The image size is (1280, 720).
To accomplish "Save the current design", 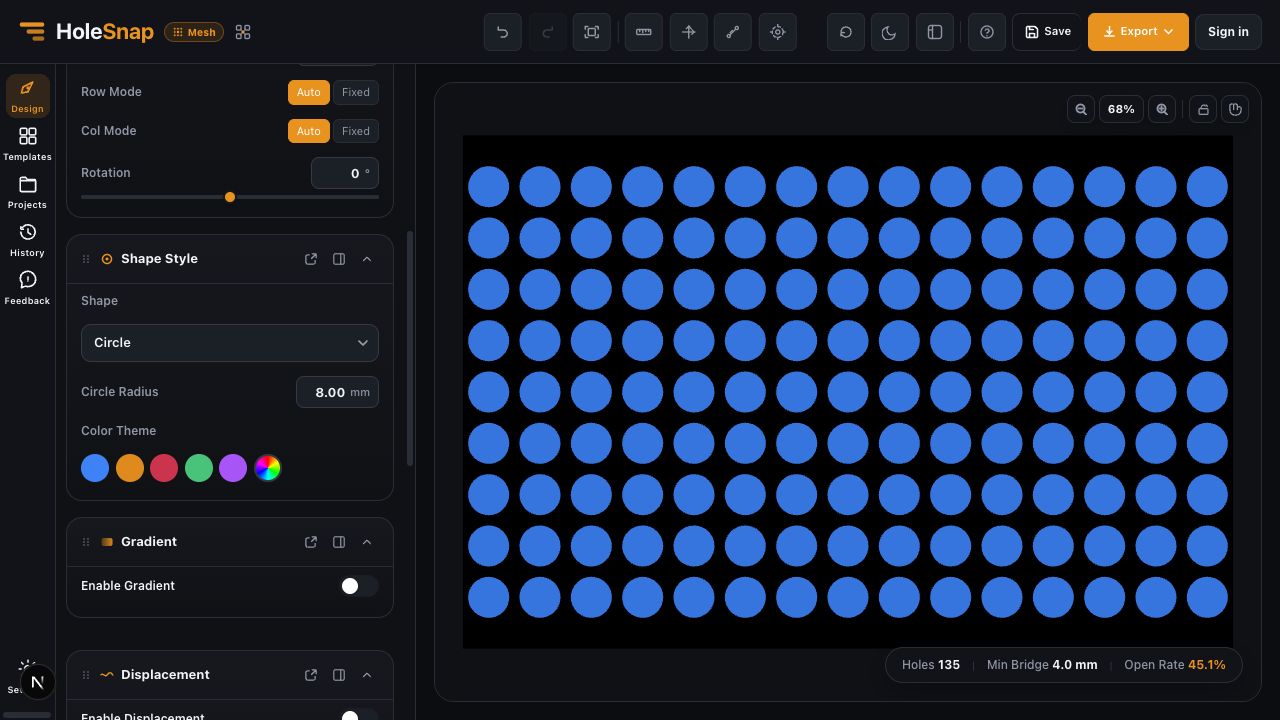I will pos(1047,32).
